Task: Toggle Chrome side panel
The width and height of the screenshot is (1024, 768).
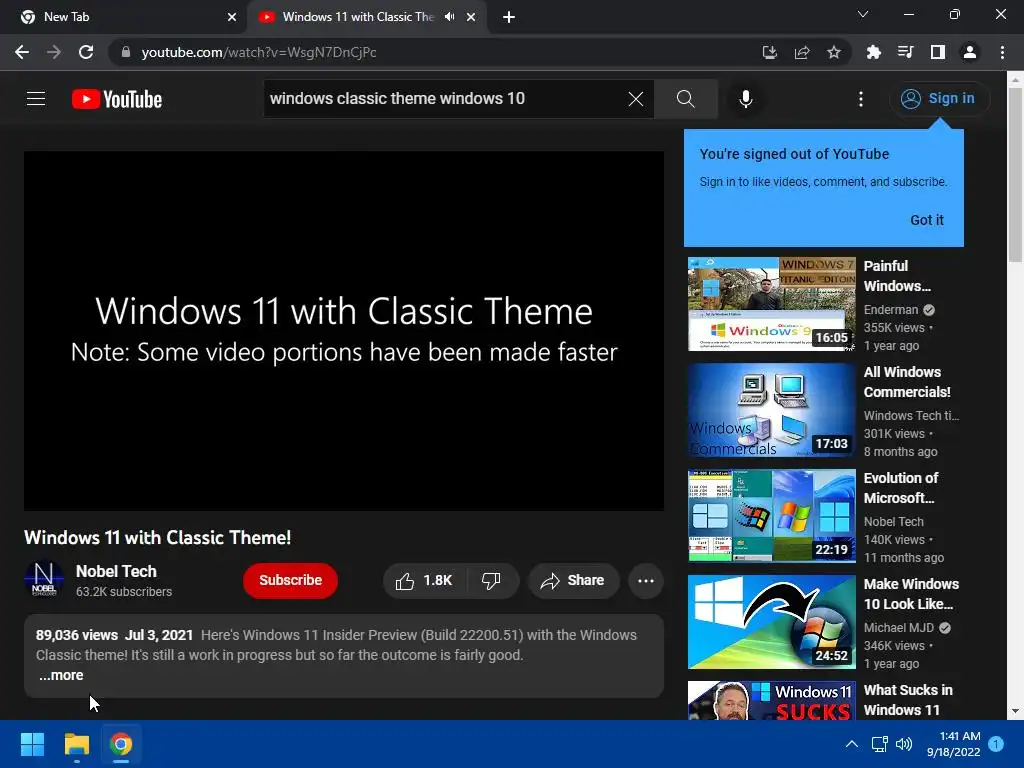Action: (x=938, y=52)
